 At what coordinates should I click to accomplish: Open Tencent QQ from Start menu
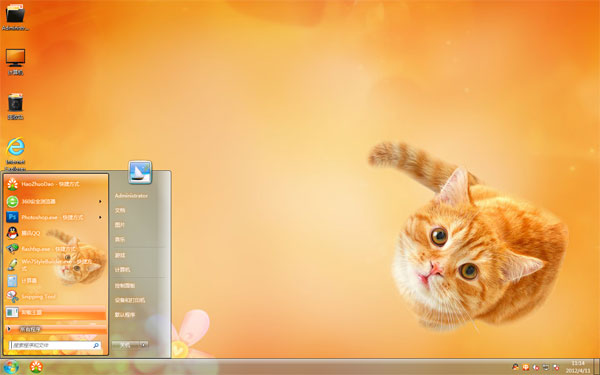(56, 233)
